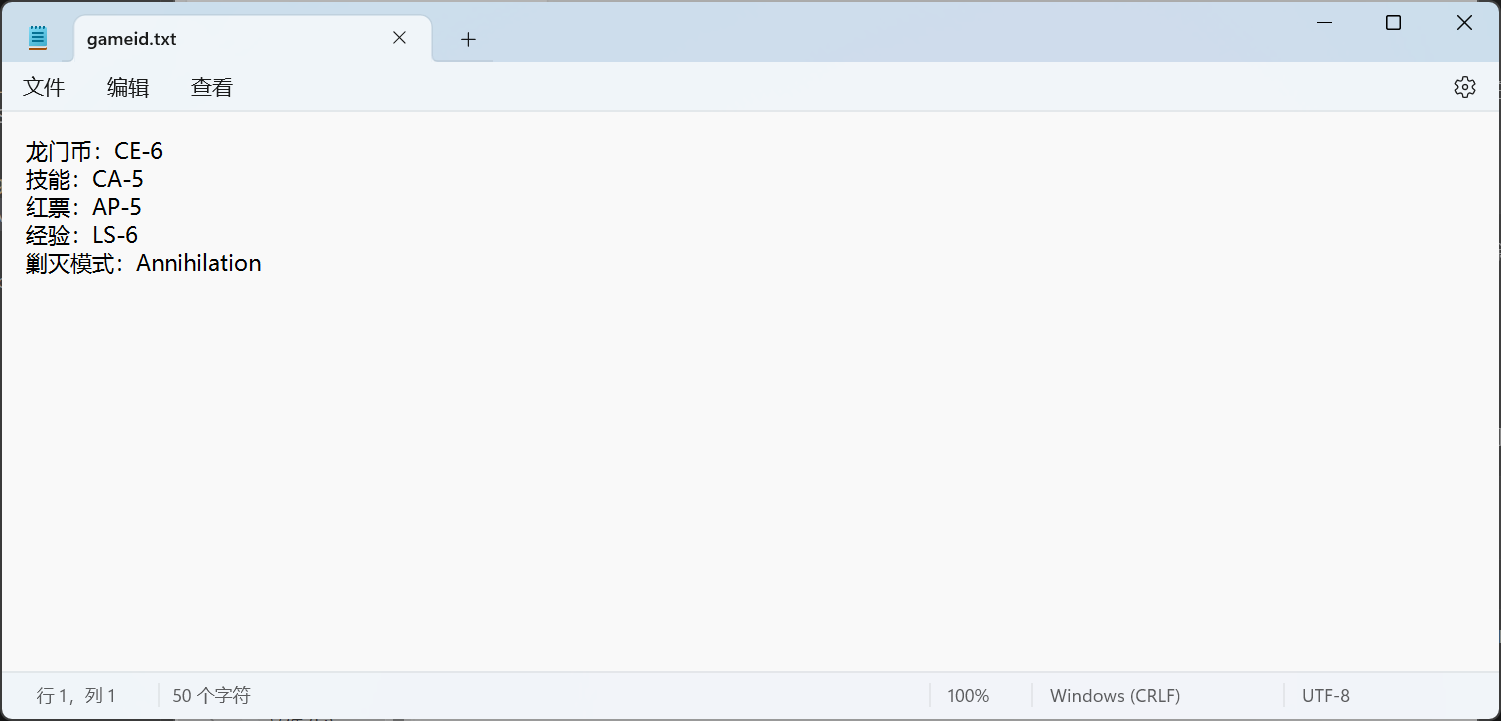Add a new tab with plus button

pos(468,39)
